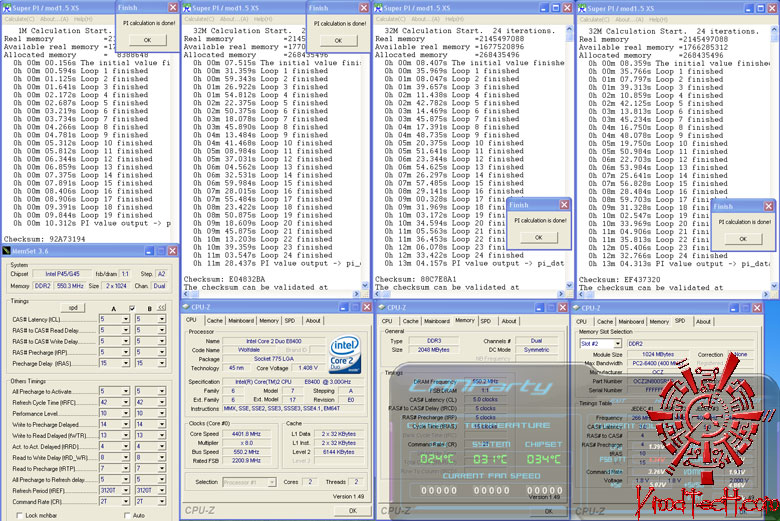Click the MemSet 3.6 title bar icon
This screenshot has height=521, width=780.
pos(6,251)
